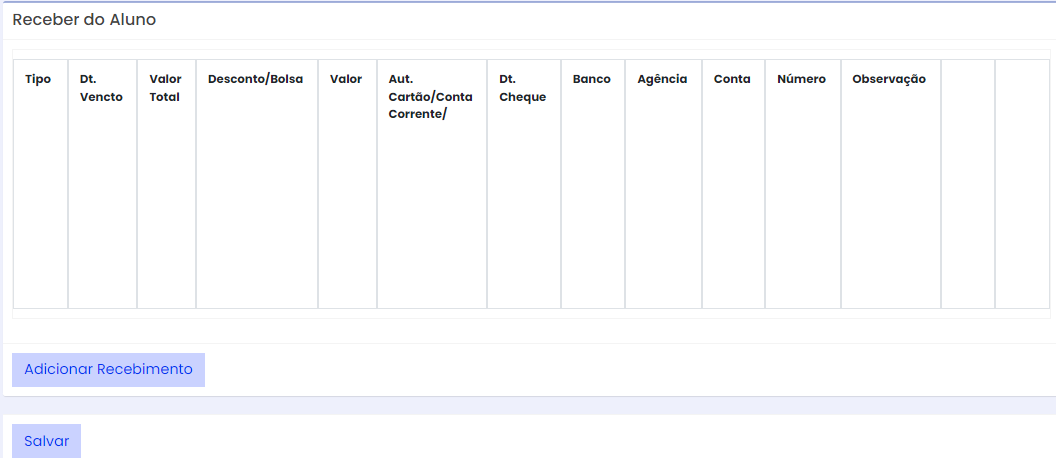Click the Conta column header
This screenshot has height=458, width=1056.
[732, 79]
